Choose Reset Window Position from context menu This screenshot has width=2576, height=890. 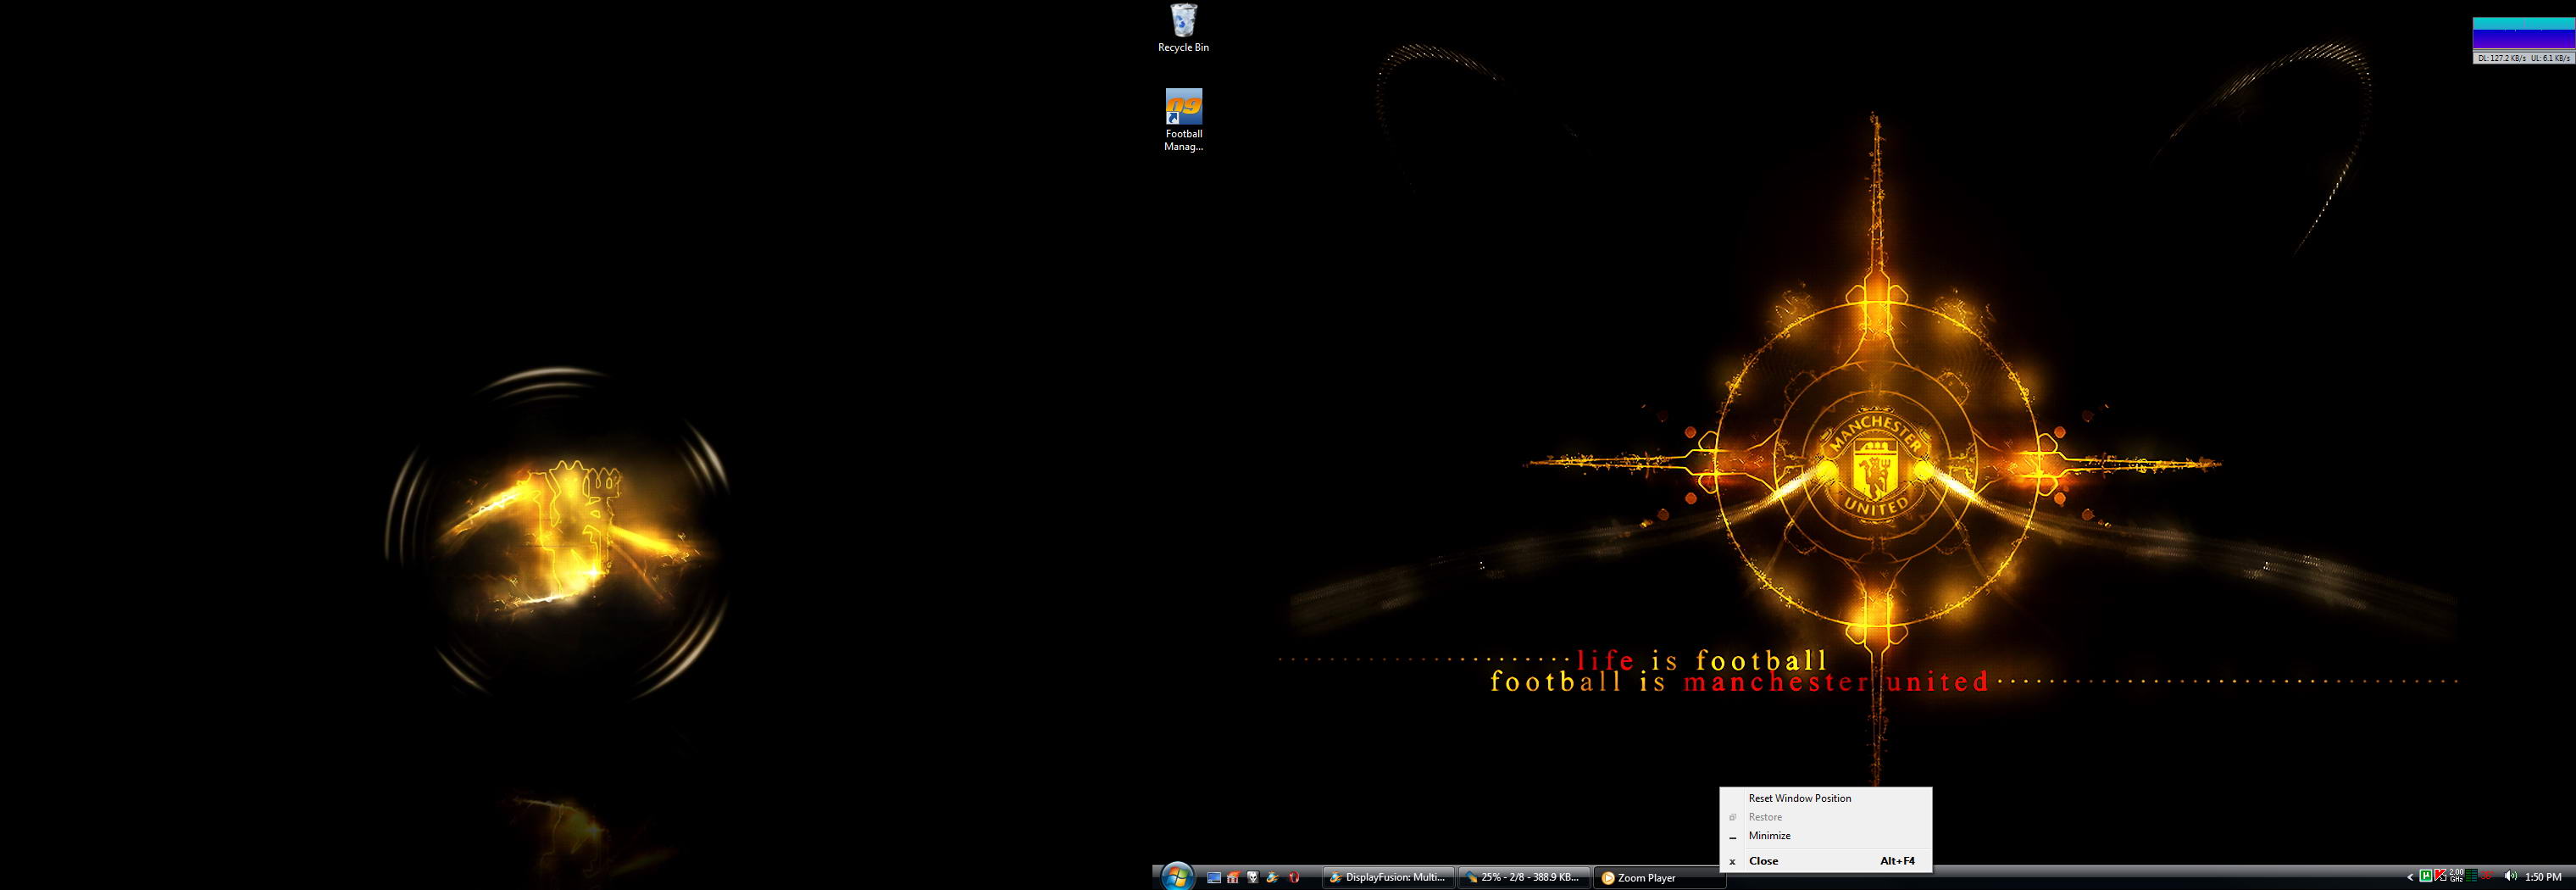[1825, 798]
